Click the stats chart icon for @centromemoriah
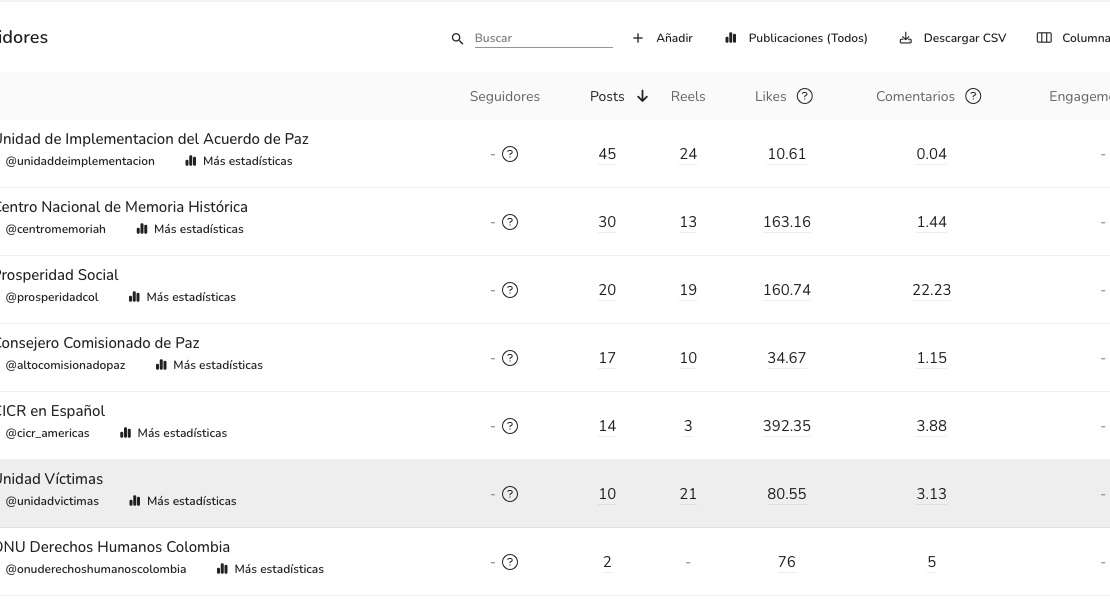The width and height of the screenshot is (1110, 600). [x=142, y=229]
